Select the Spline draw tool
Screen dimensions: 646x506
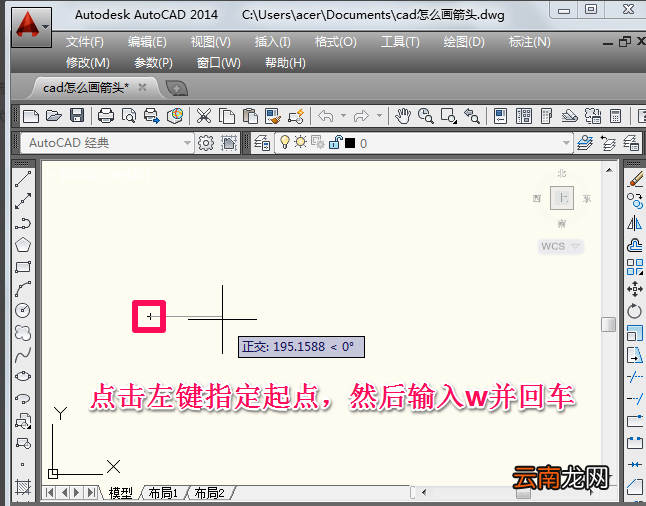23,354
